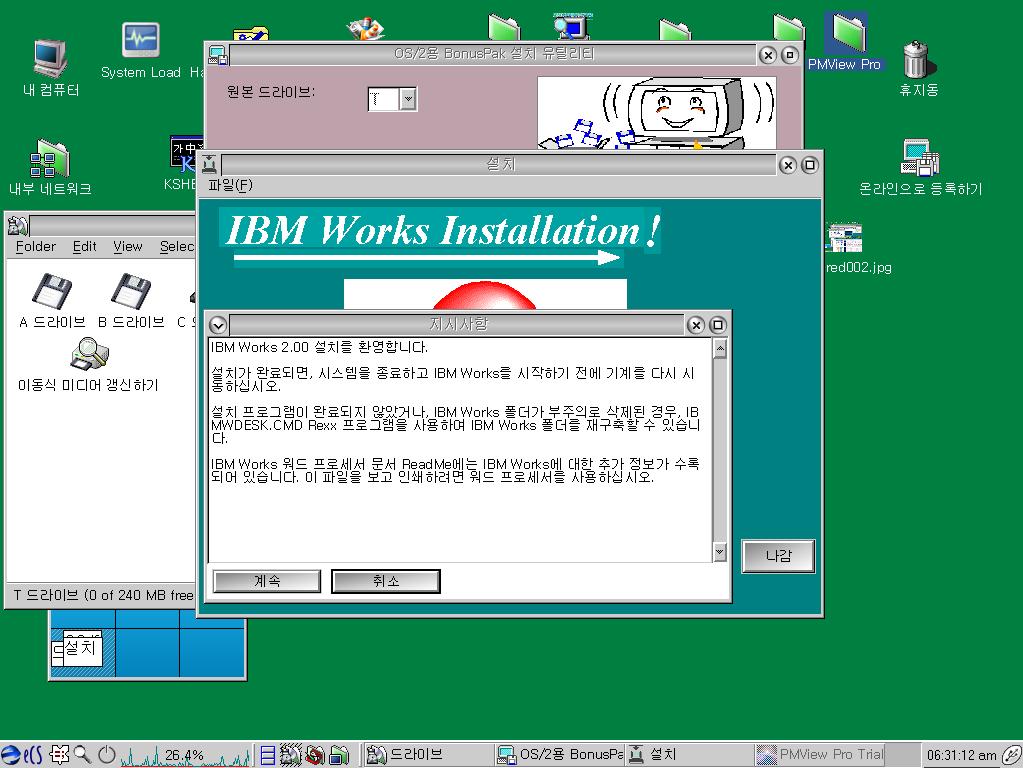Click the instructions scrollbar up arrow
This screenshot has width=1023, height=768.
point(720,349)
